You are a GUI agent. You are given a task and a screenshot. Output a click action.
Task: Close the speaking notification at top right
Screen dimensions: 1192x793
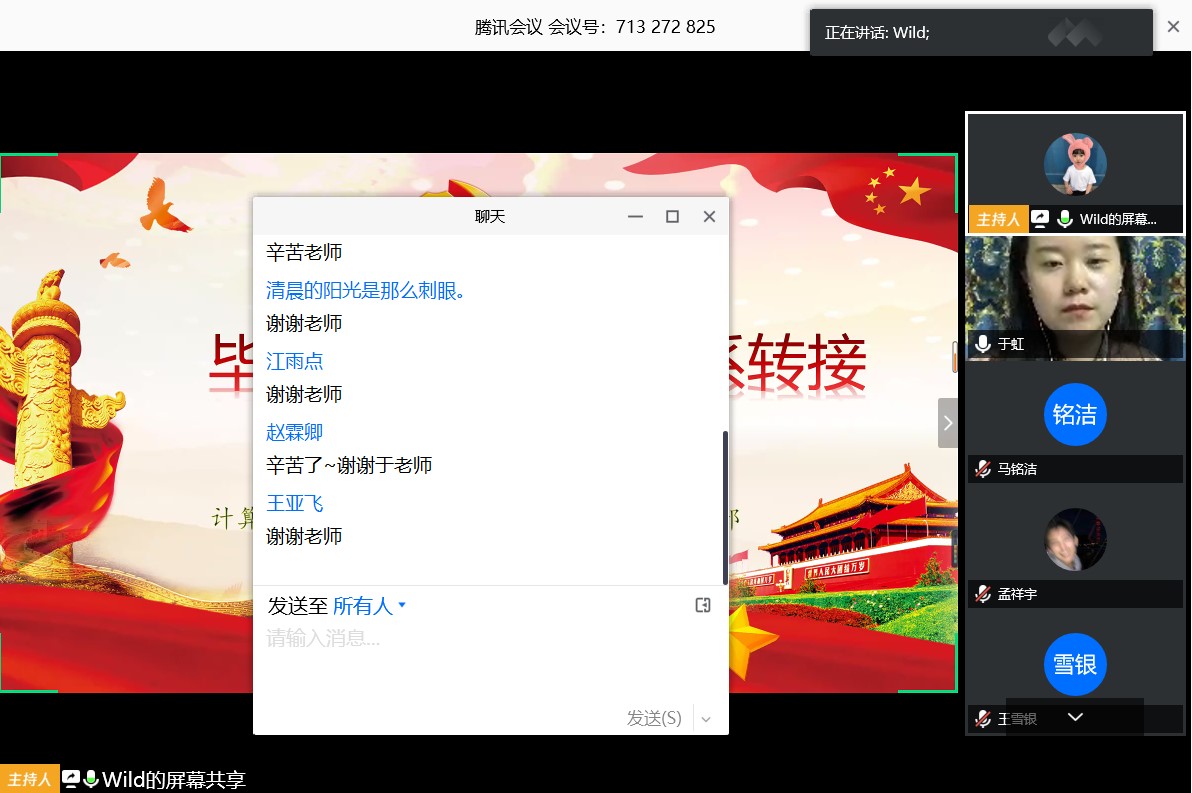pyautogui.click(x=1173, y=27)
